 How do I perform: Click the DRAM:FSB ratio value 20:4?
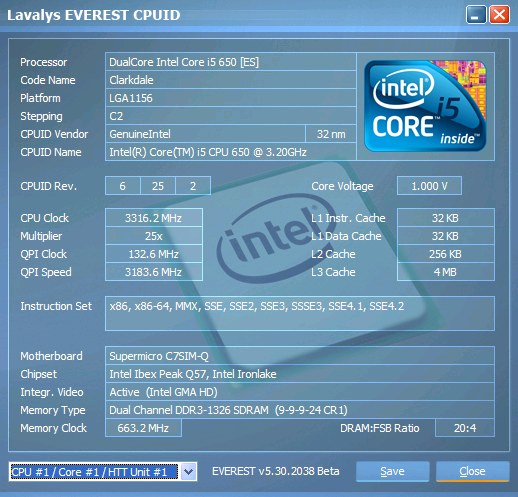[465, 428]
